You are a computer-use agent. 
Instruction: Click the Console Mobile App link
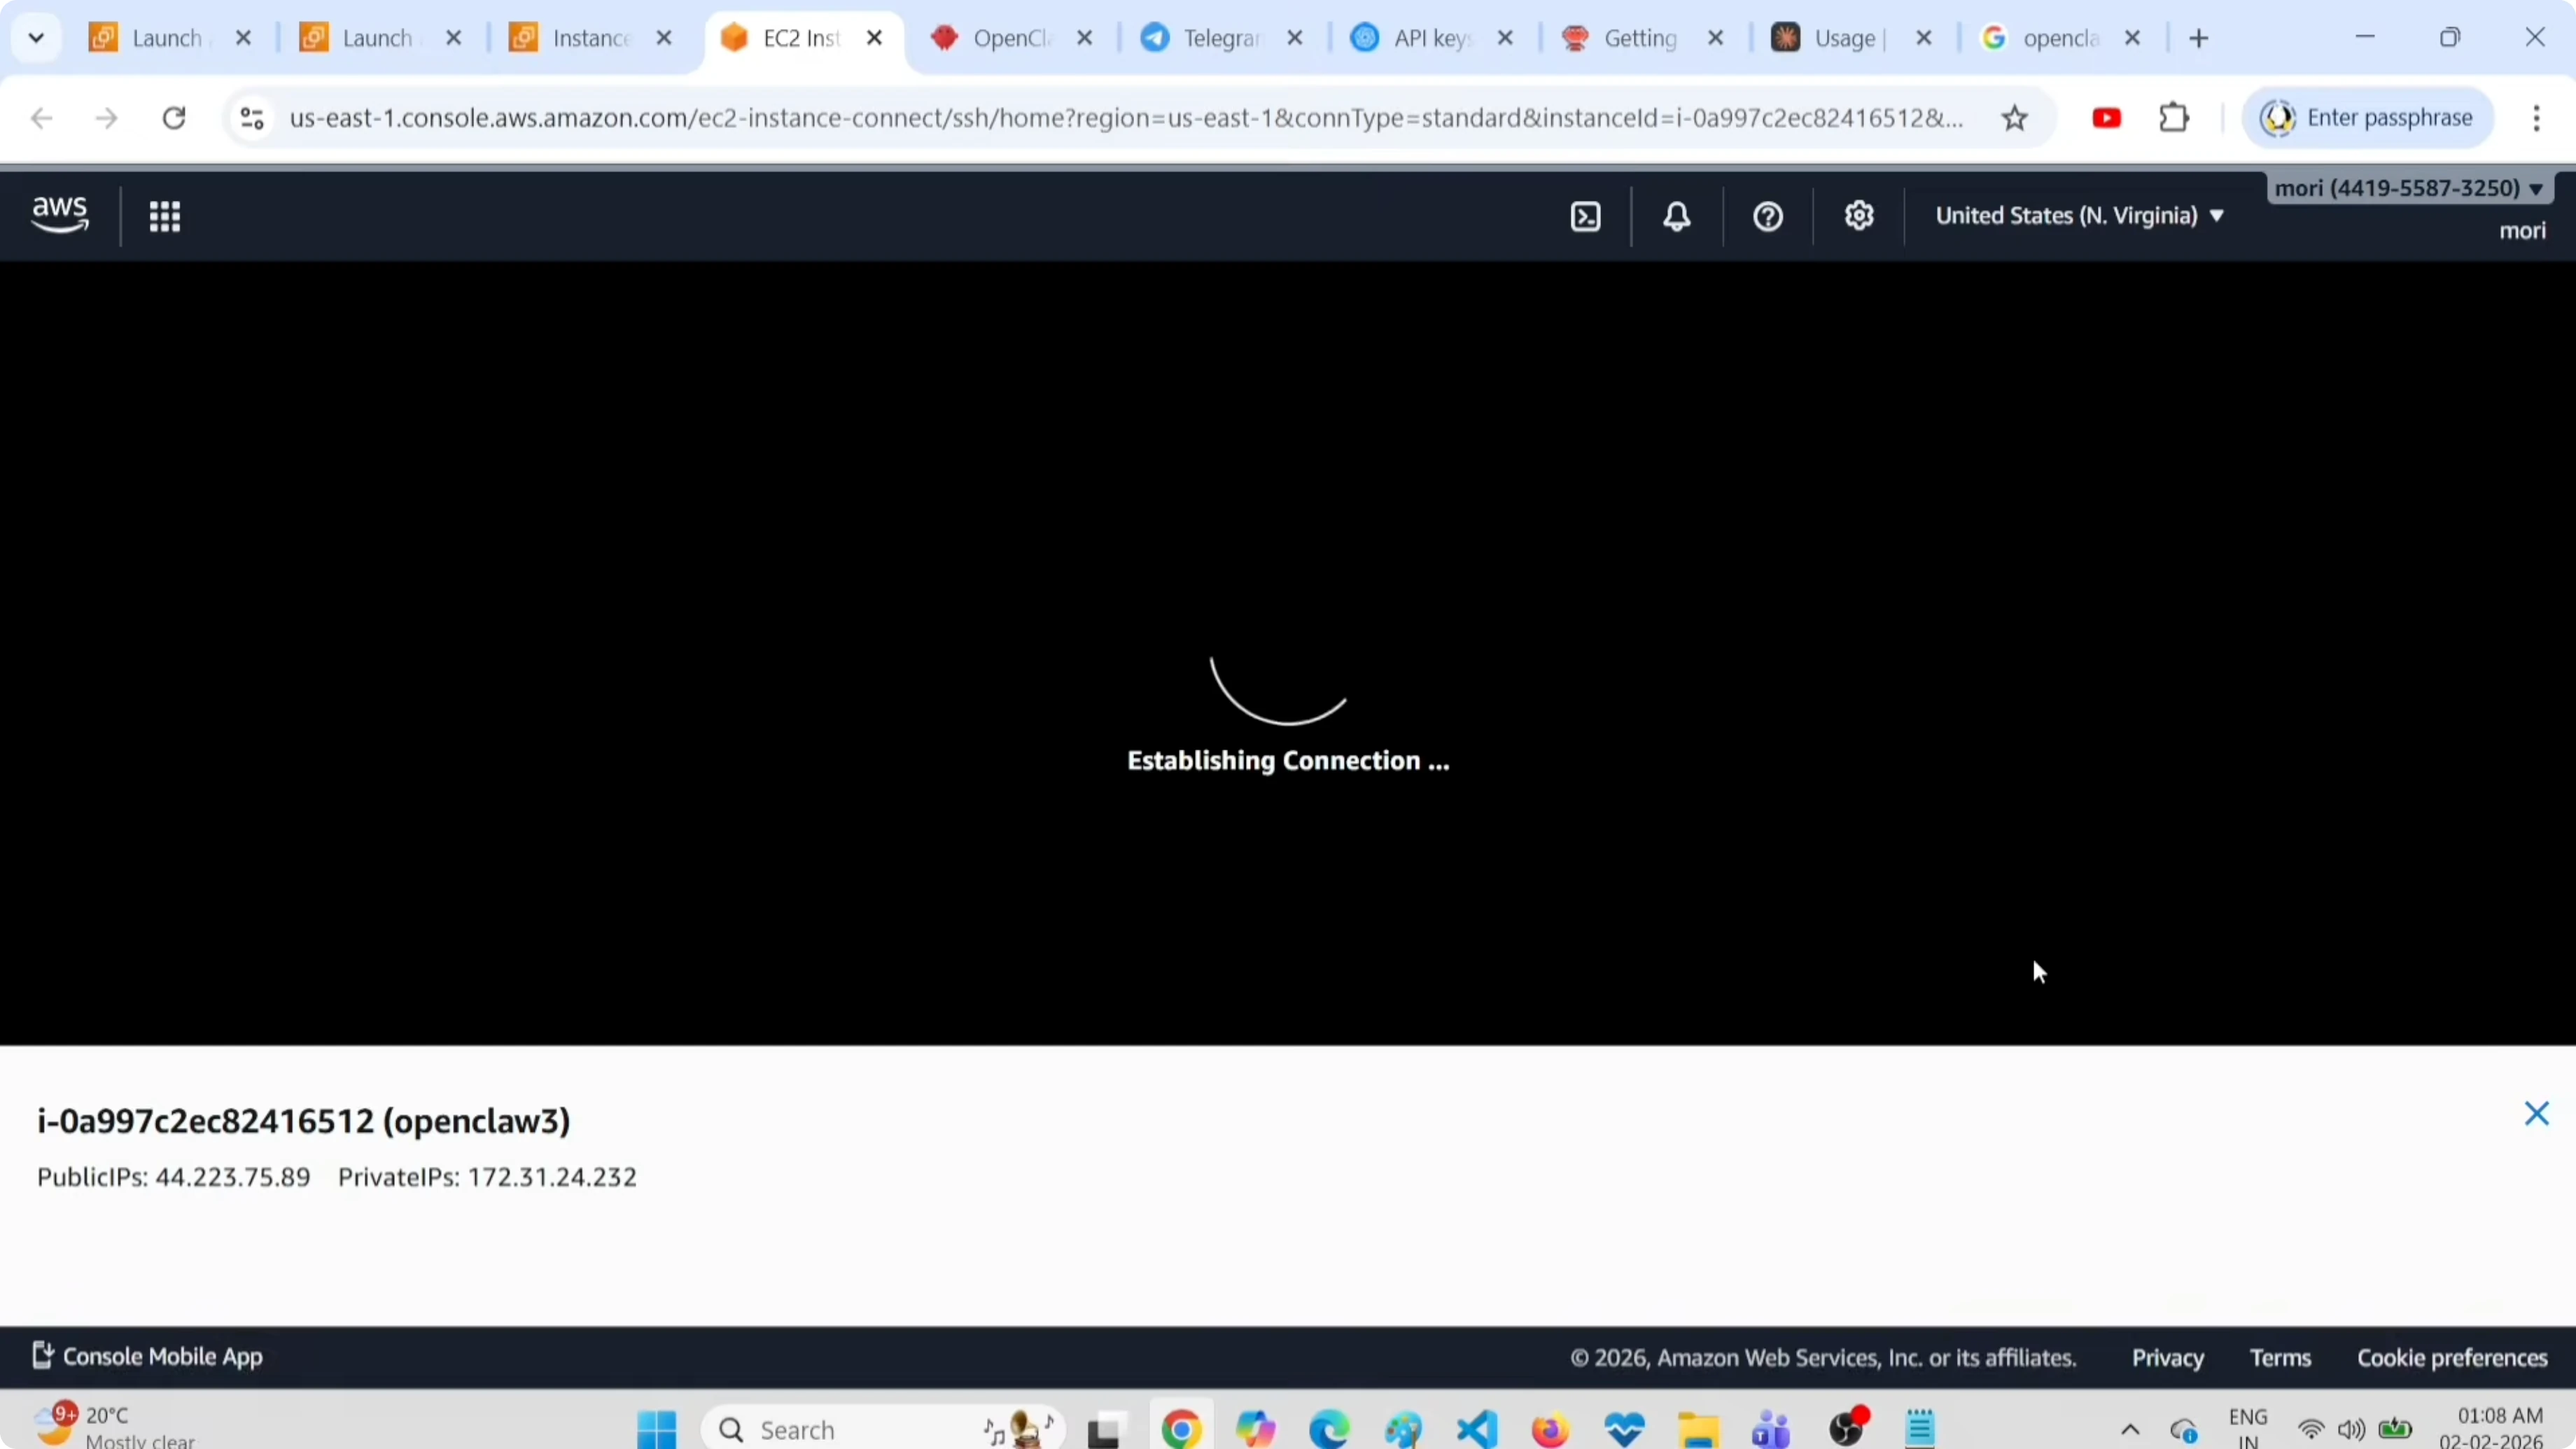pos(146,1356)
